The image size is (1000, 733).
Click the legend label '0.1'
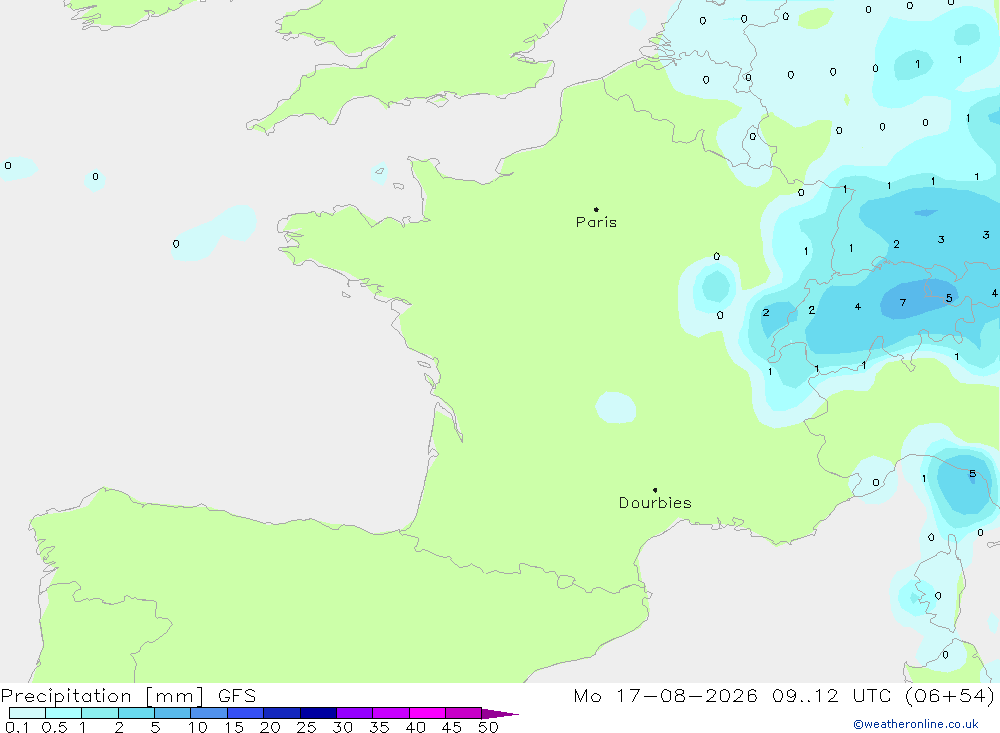pyautogui.click(x=17, y=727)
